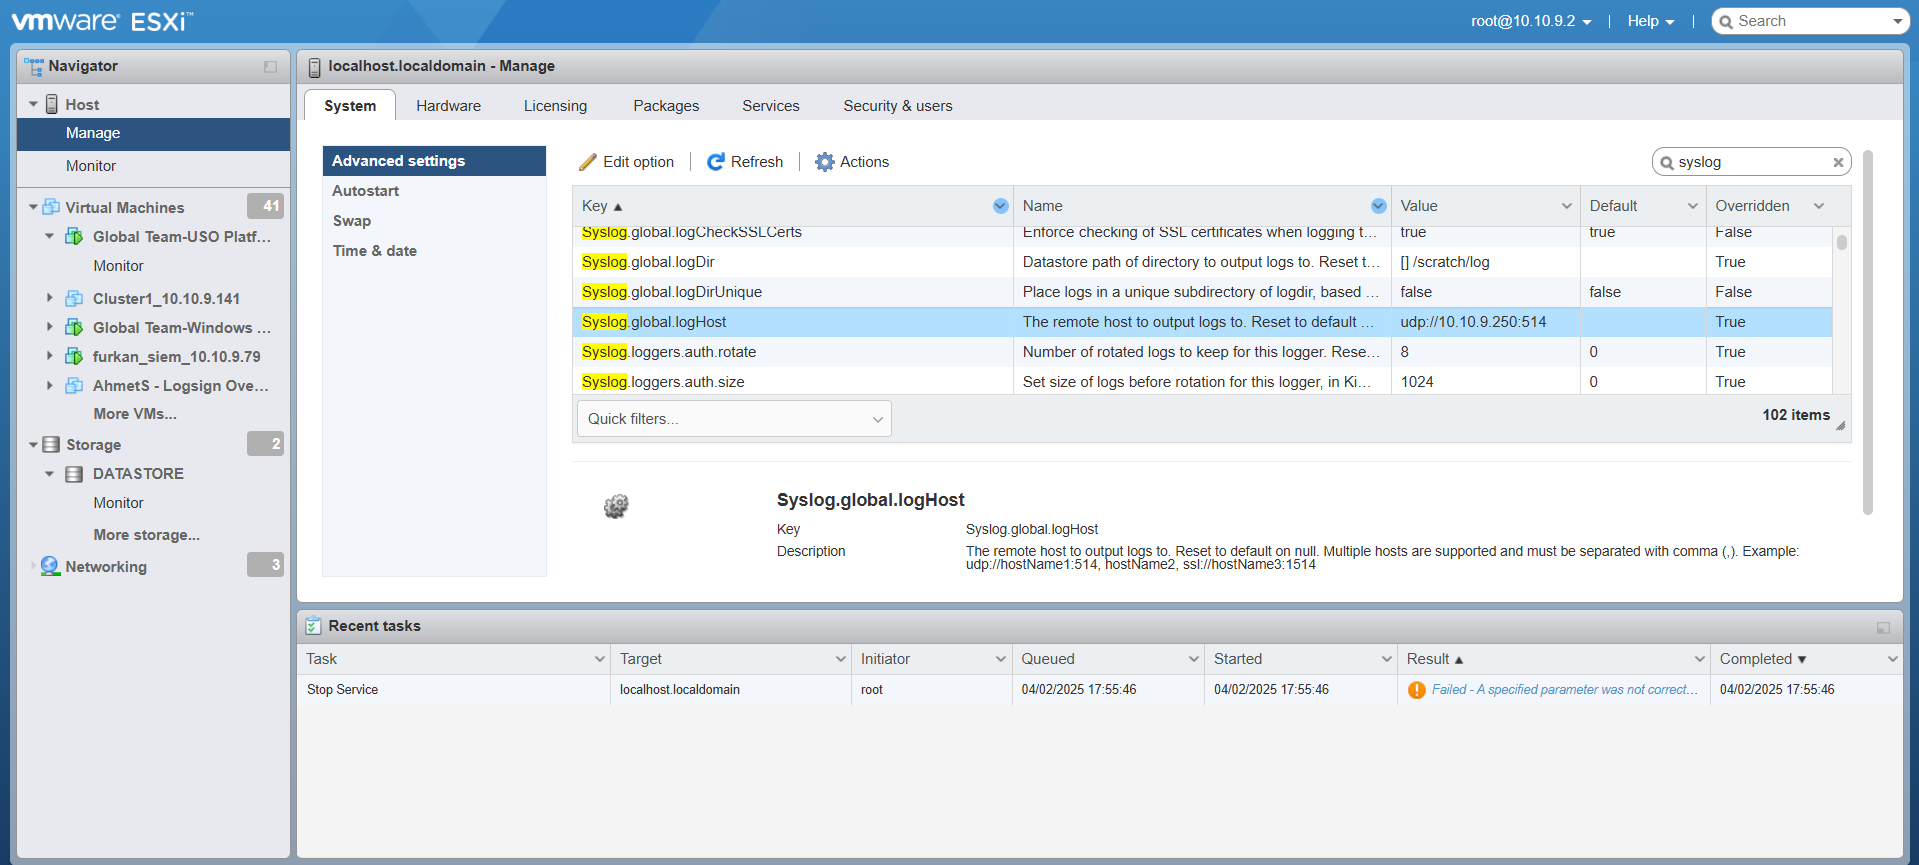Screen dimensions: 1919x865
Task: Clear the syslog search filter
Action: (1838, 162)
